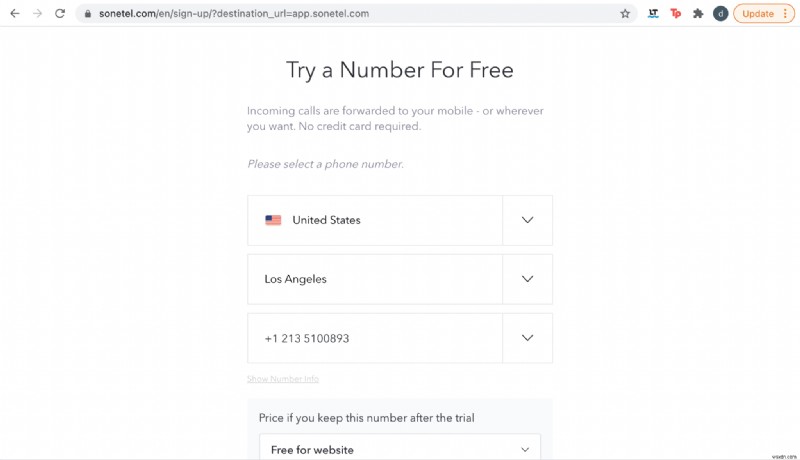
Task: Select the United States flag icon
Action: (x=273, y=220)
